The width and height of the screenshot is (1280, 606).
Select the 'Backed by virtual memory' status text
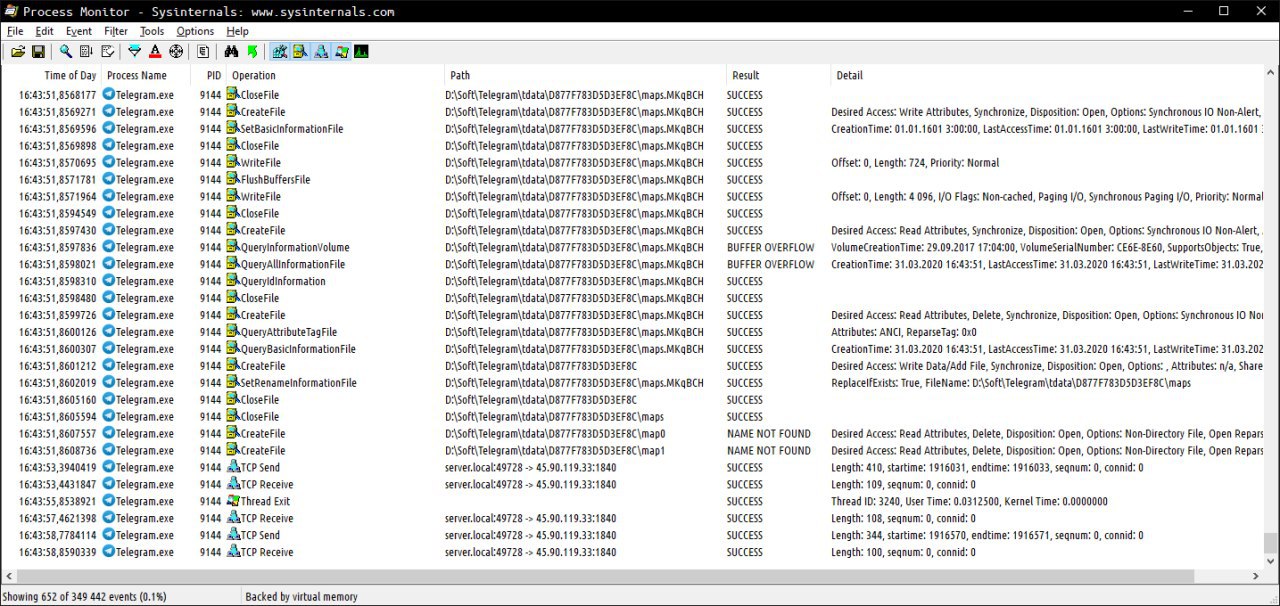click(x=301, y=597)
